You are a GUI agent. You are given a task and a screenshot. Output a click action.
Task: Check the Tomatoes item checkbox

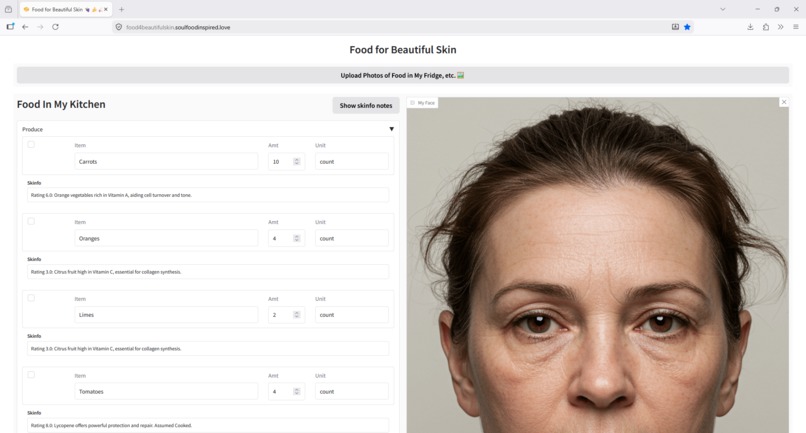(31, 374)
